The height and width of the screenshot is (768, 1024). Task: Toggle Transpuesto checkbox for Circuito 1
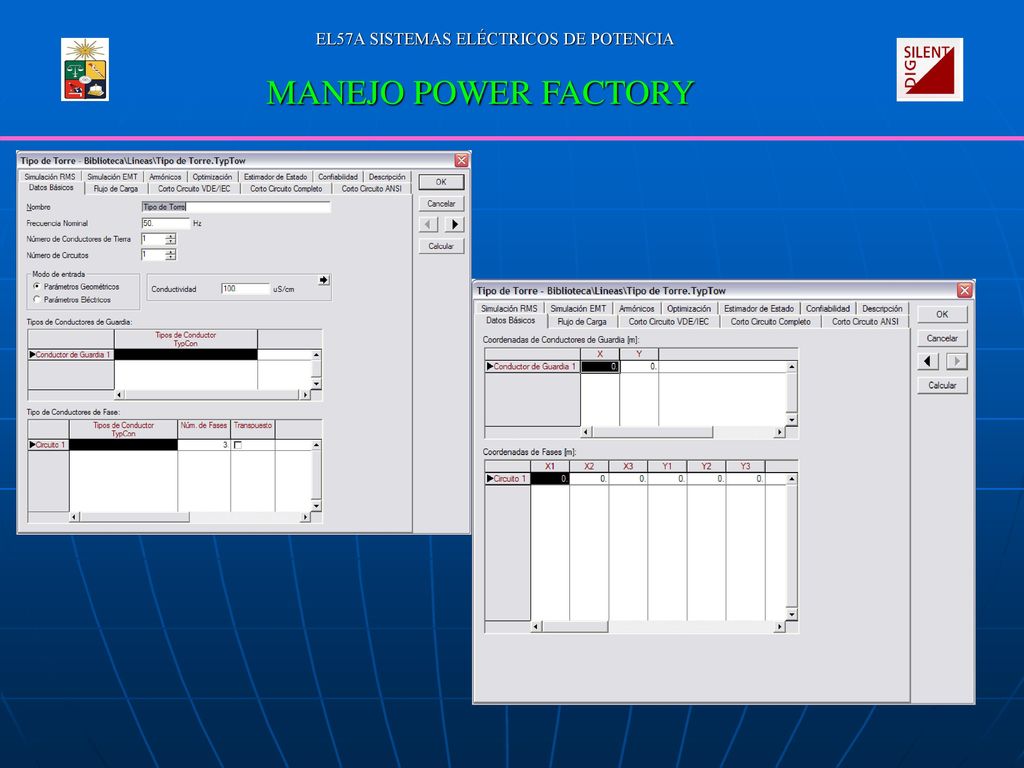coord(238,445)
